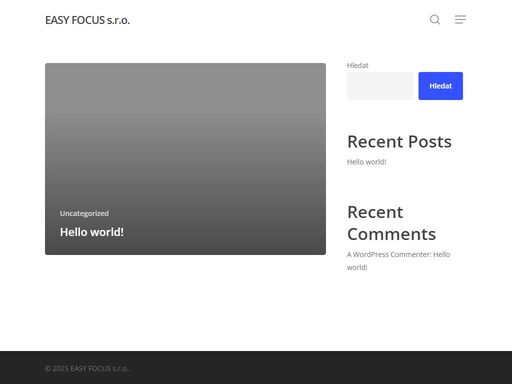Open the hamburger menu icon
The image size is (512, 384).
click(x=460, y=19)
